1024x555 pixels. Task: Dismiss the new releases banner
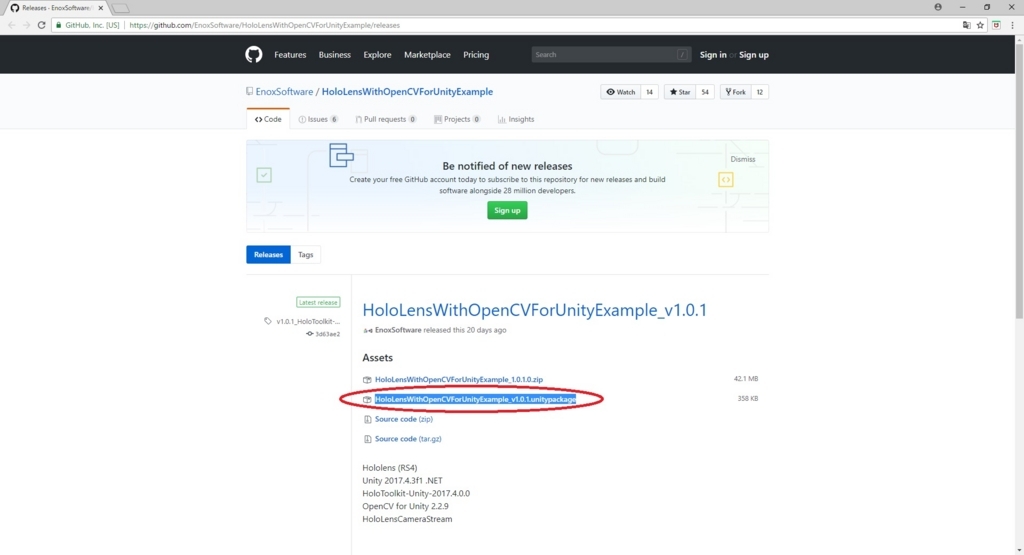743,159
